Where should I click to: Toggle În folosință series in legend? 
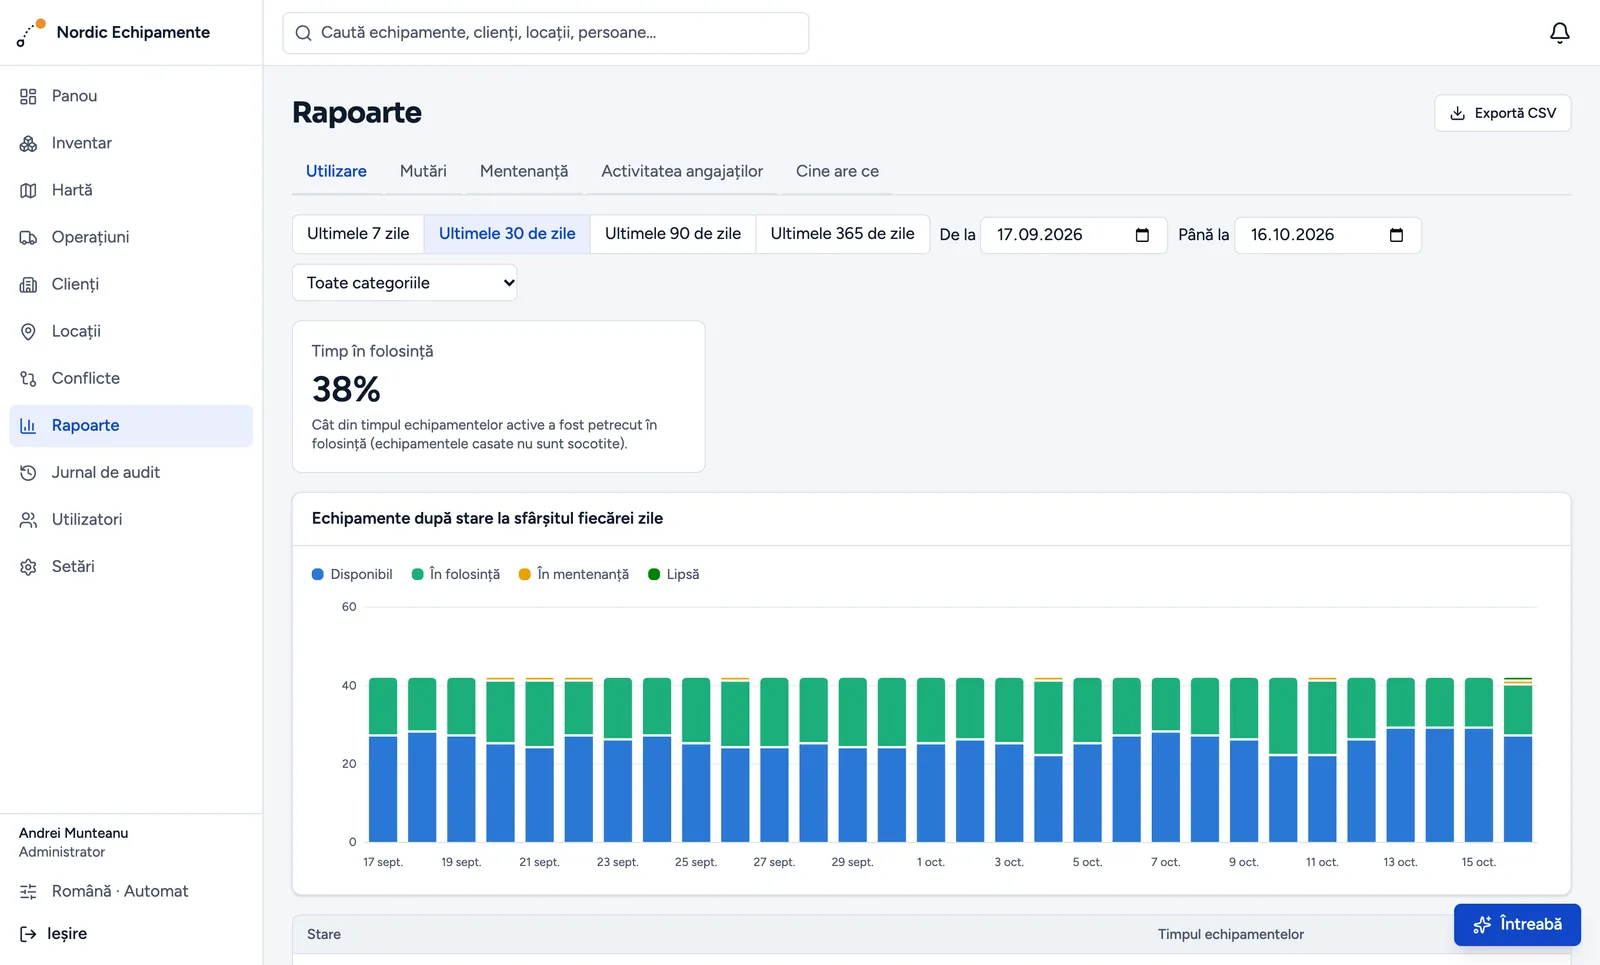tap(456, 574)
